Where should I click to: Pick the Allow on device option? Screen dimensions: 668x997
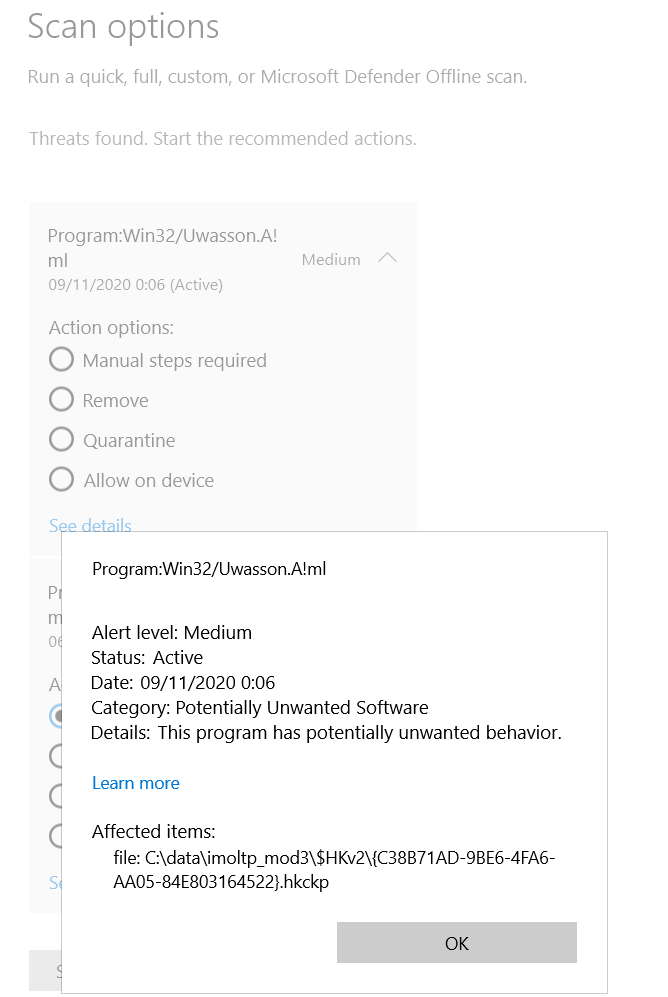tap(62, 480)
